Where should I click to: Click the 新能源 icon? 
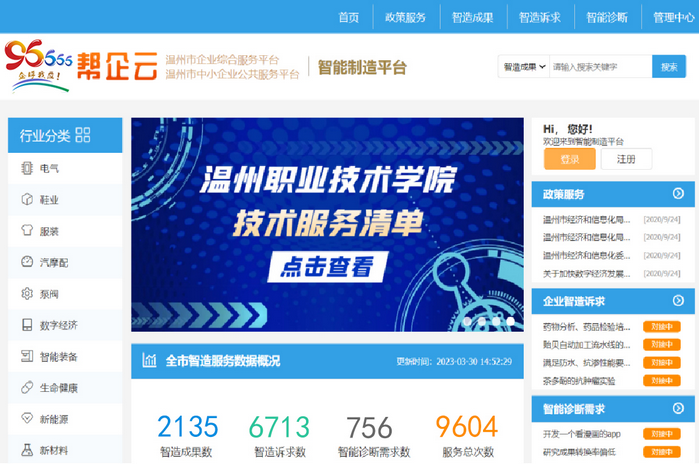pyautogui.click(x=27, y=418)
